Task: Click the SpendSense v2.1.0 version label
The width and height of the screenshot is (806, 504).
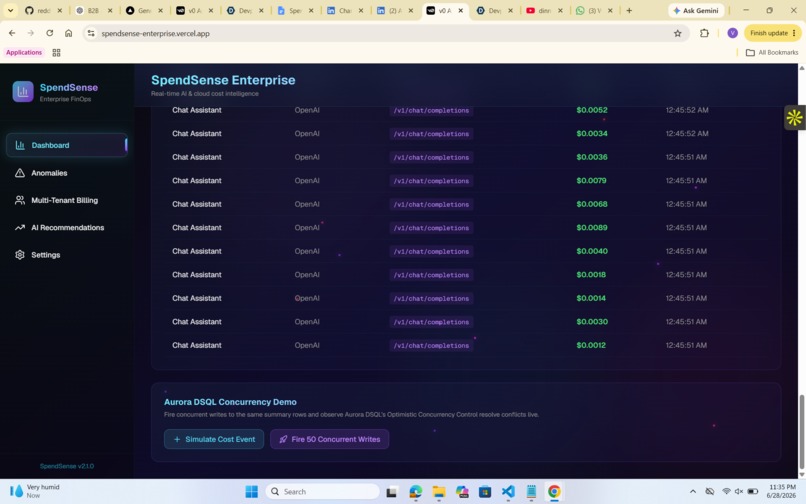Action: [x=67, y=466]
